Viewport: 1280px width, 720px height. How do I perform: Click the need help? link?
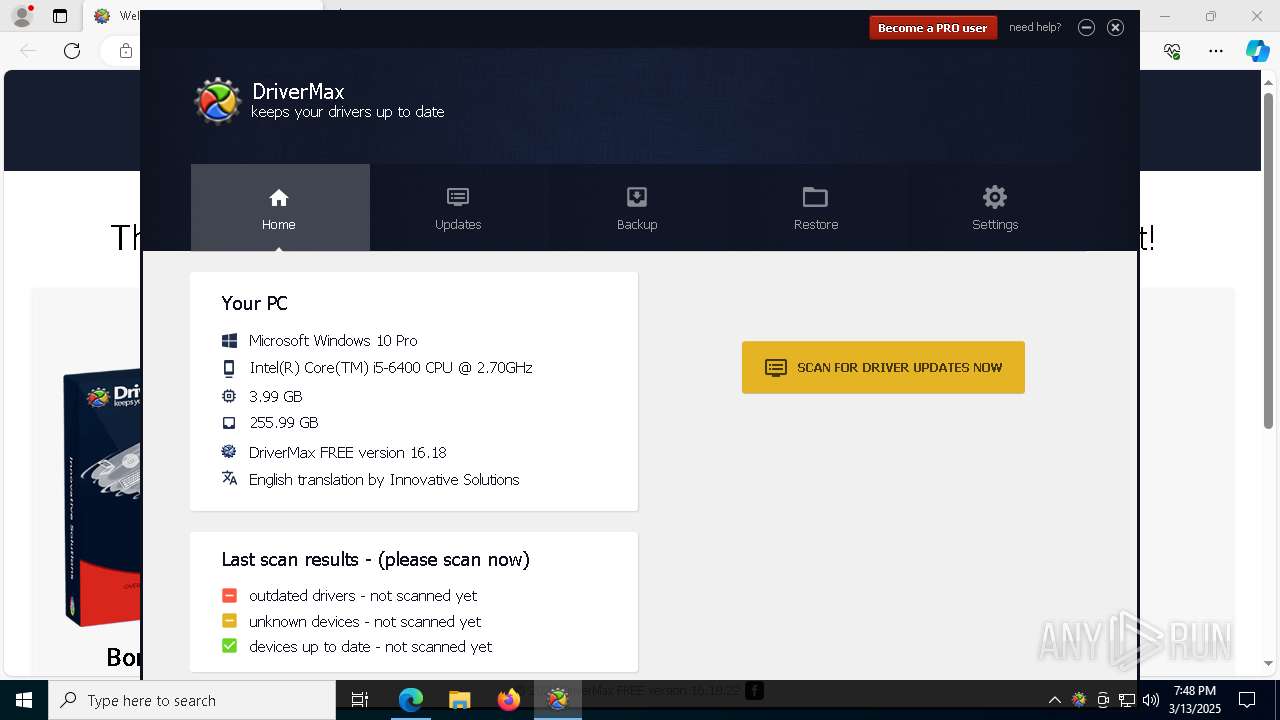[1035, 27]
